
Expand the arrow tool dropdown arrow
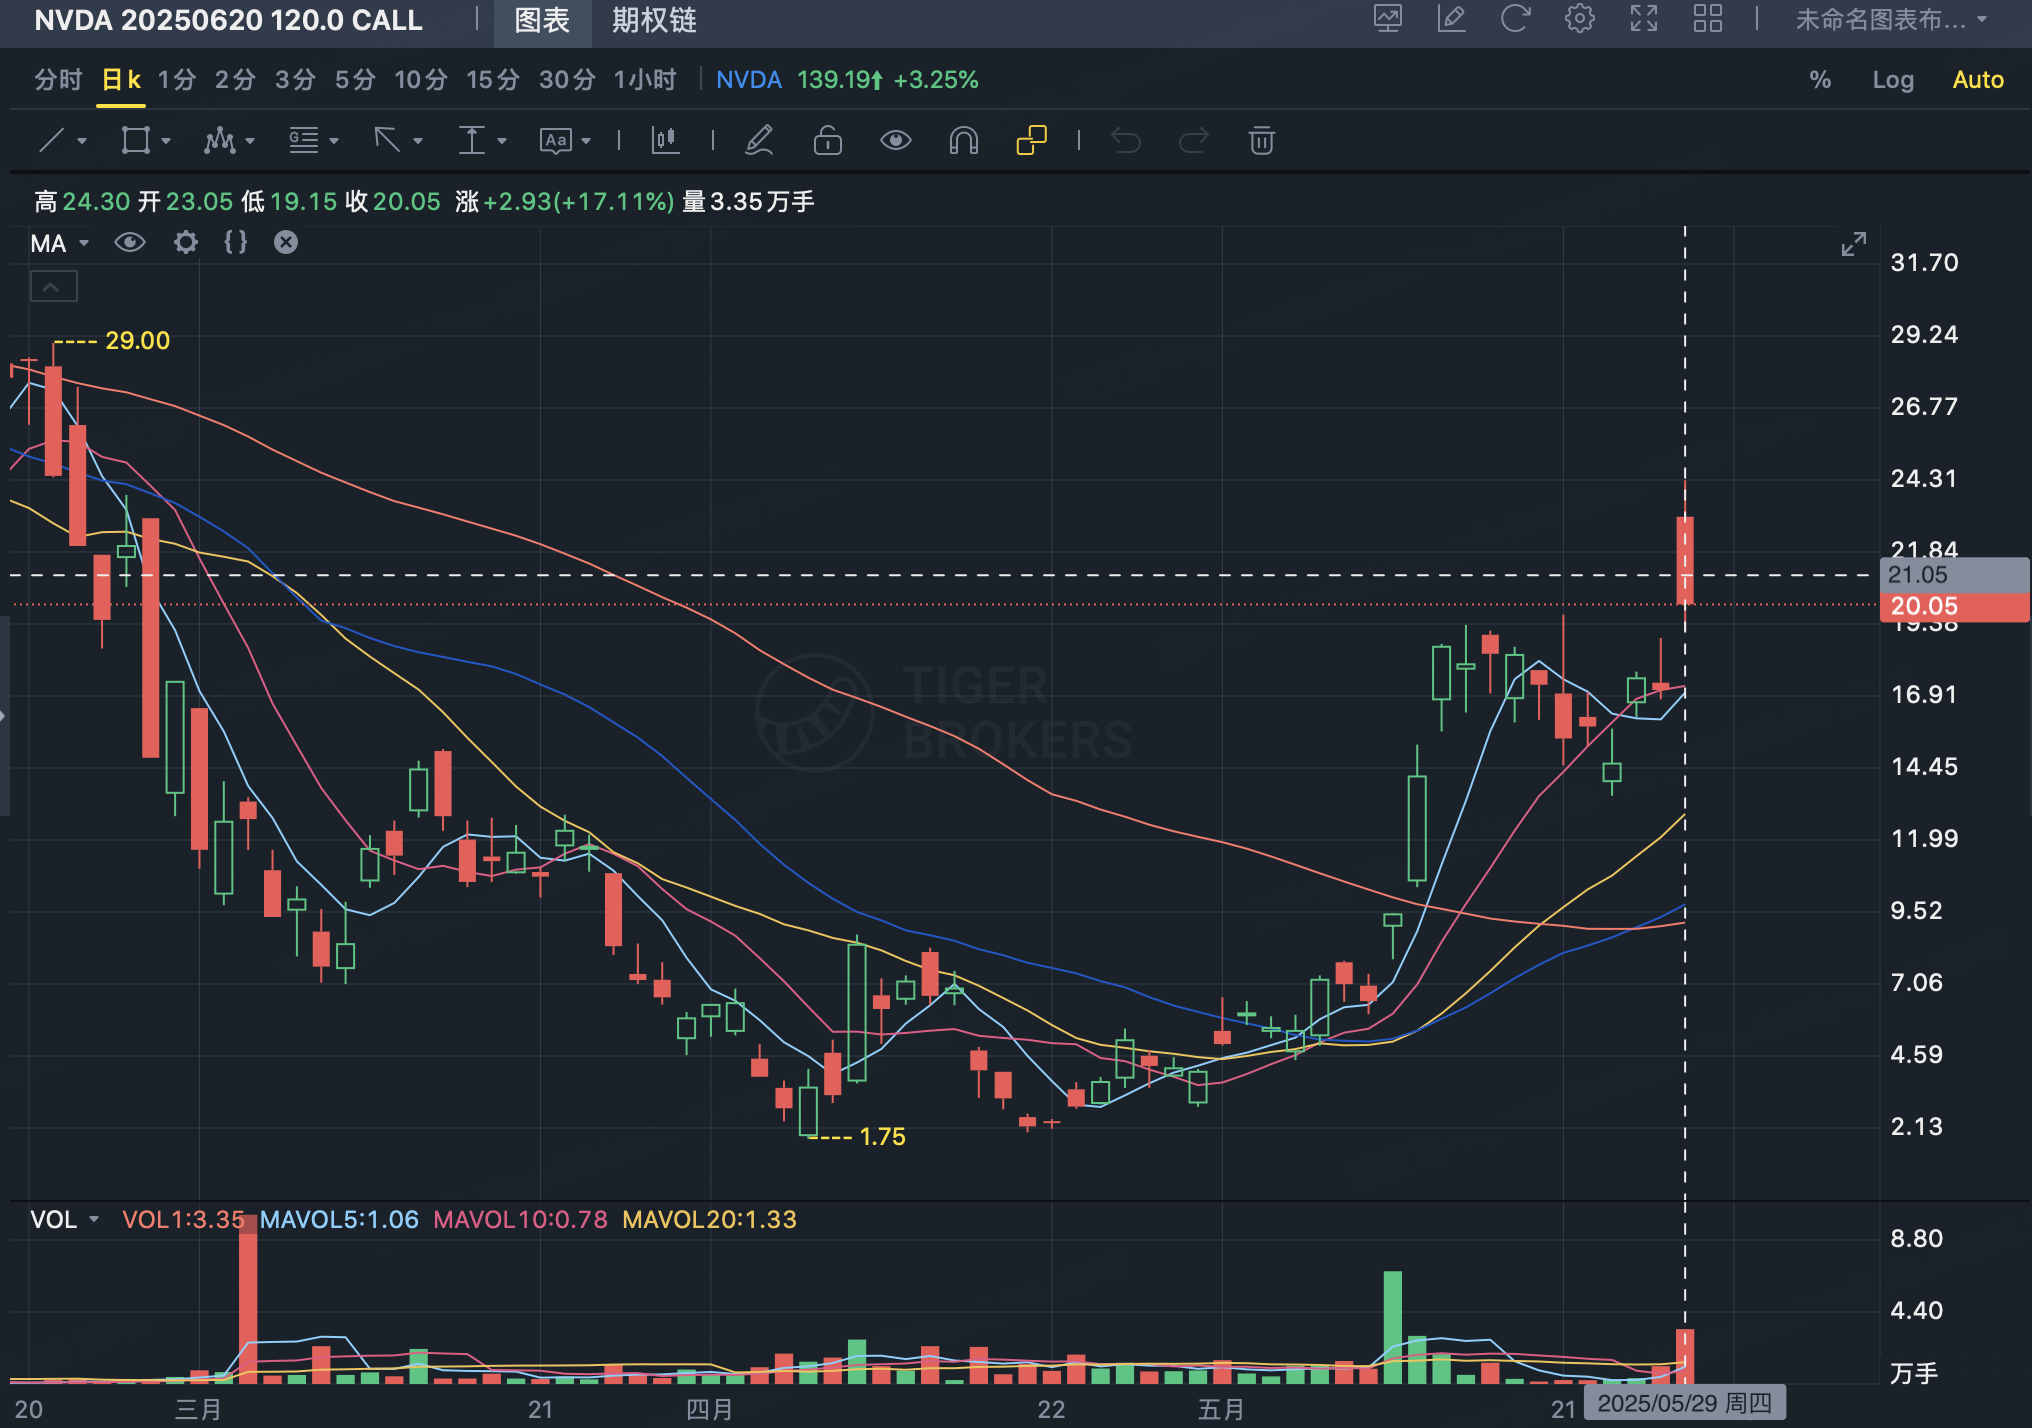pyautogui.click(x=418, y=141)
